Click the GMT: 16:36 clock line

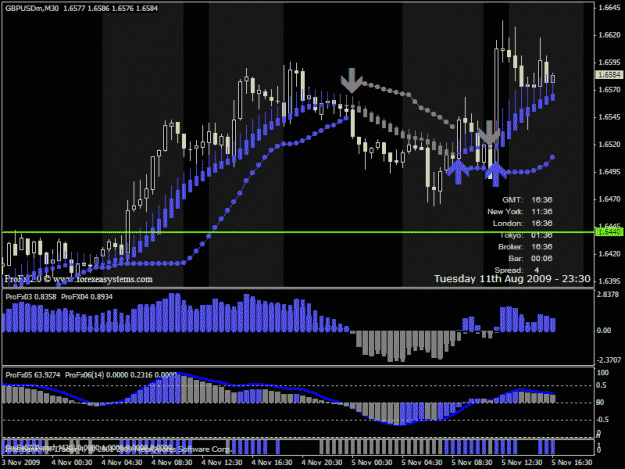pos(527,200)
